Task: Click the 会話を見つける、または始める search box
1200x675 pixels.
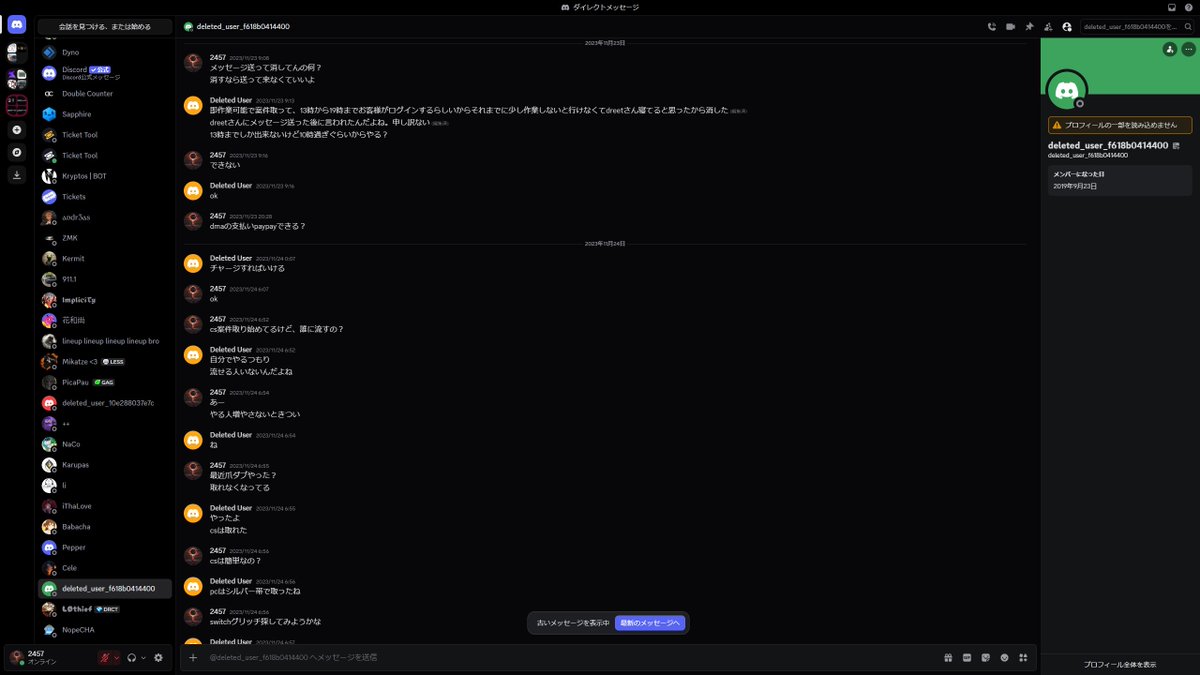Action: pos(105,27)
